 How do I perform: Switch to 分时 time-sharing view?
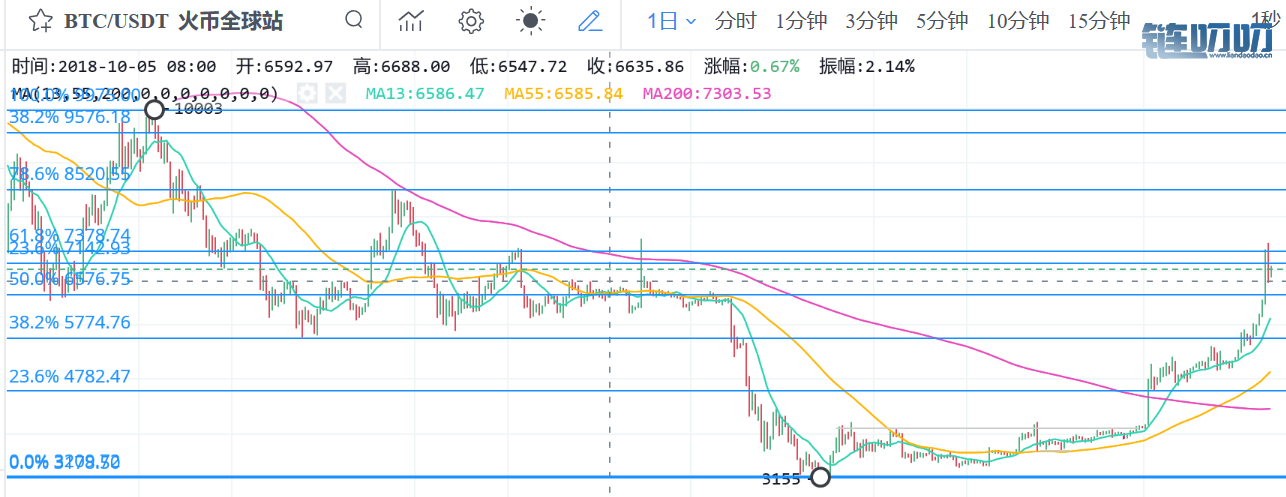tap(735, 21)
